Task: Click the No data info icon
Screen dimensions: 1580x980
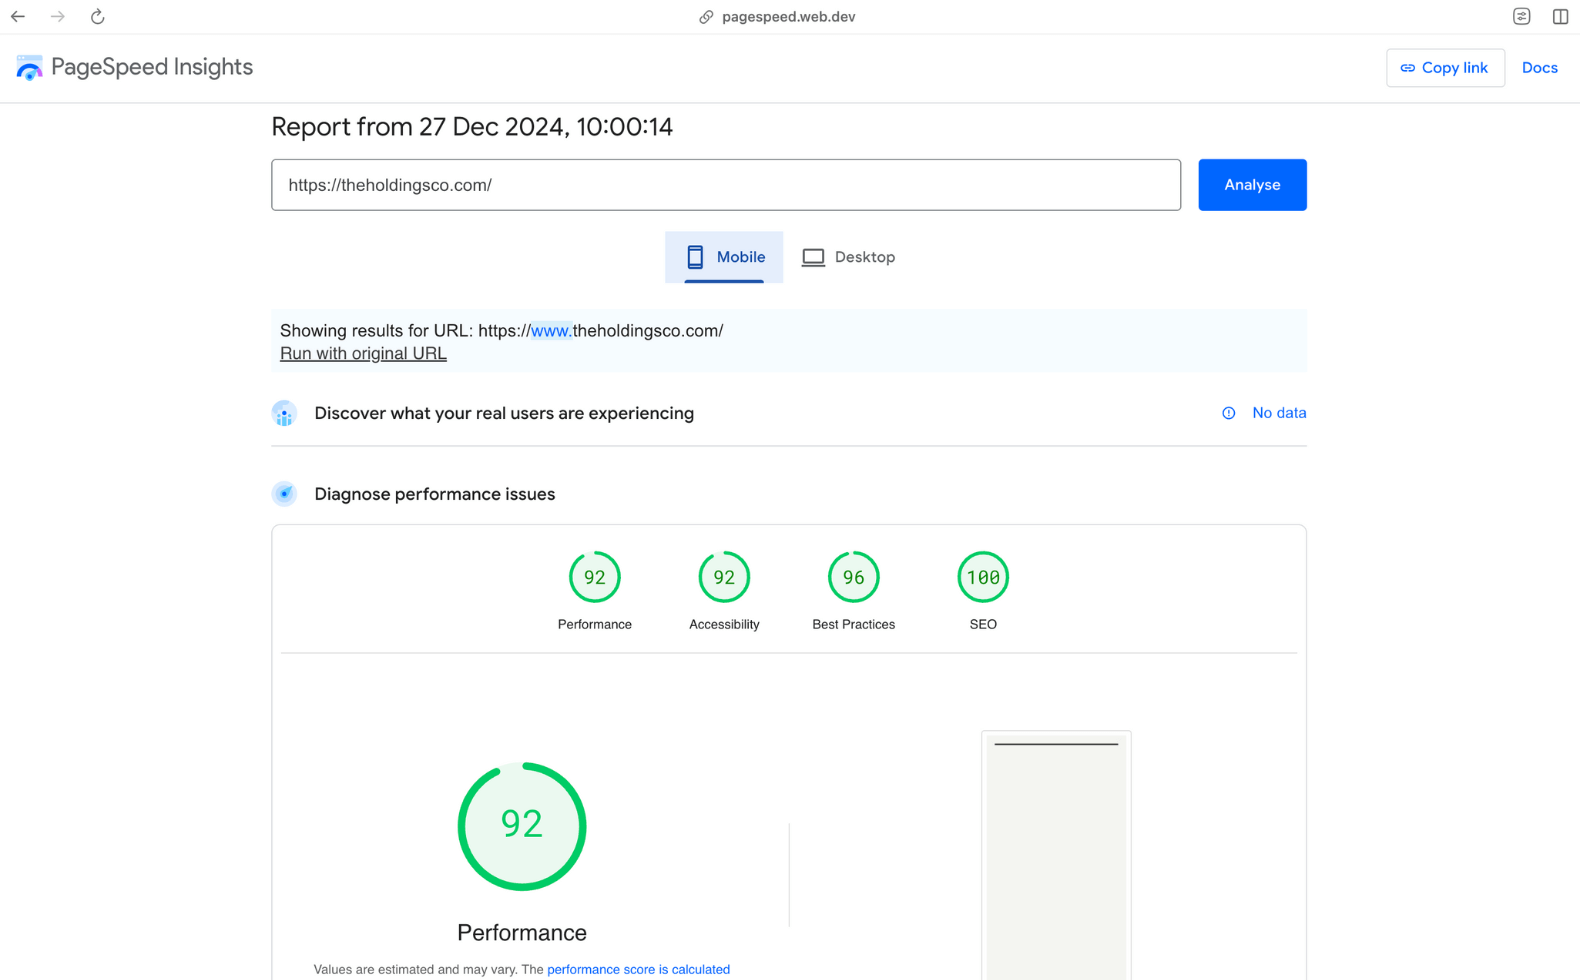Action: click(1228, 413)
